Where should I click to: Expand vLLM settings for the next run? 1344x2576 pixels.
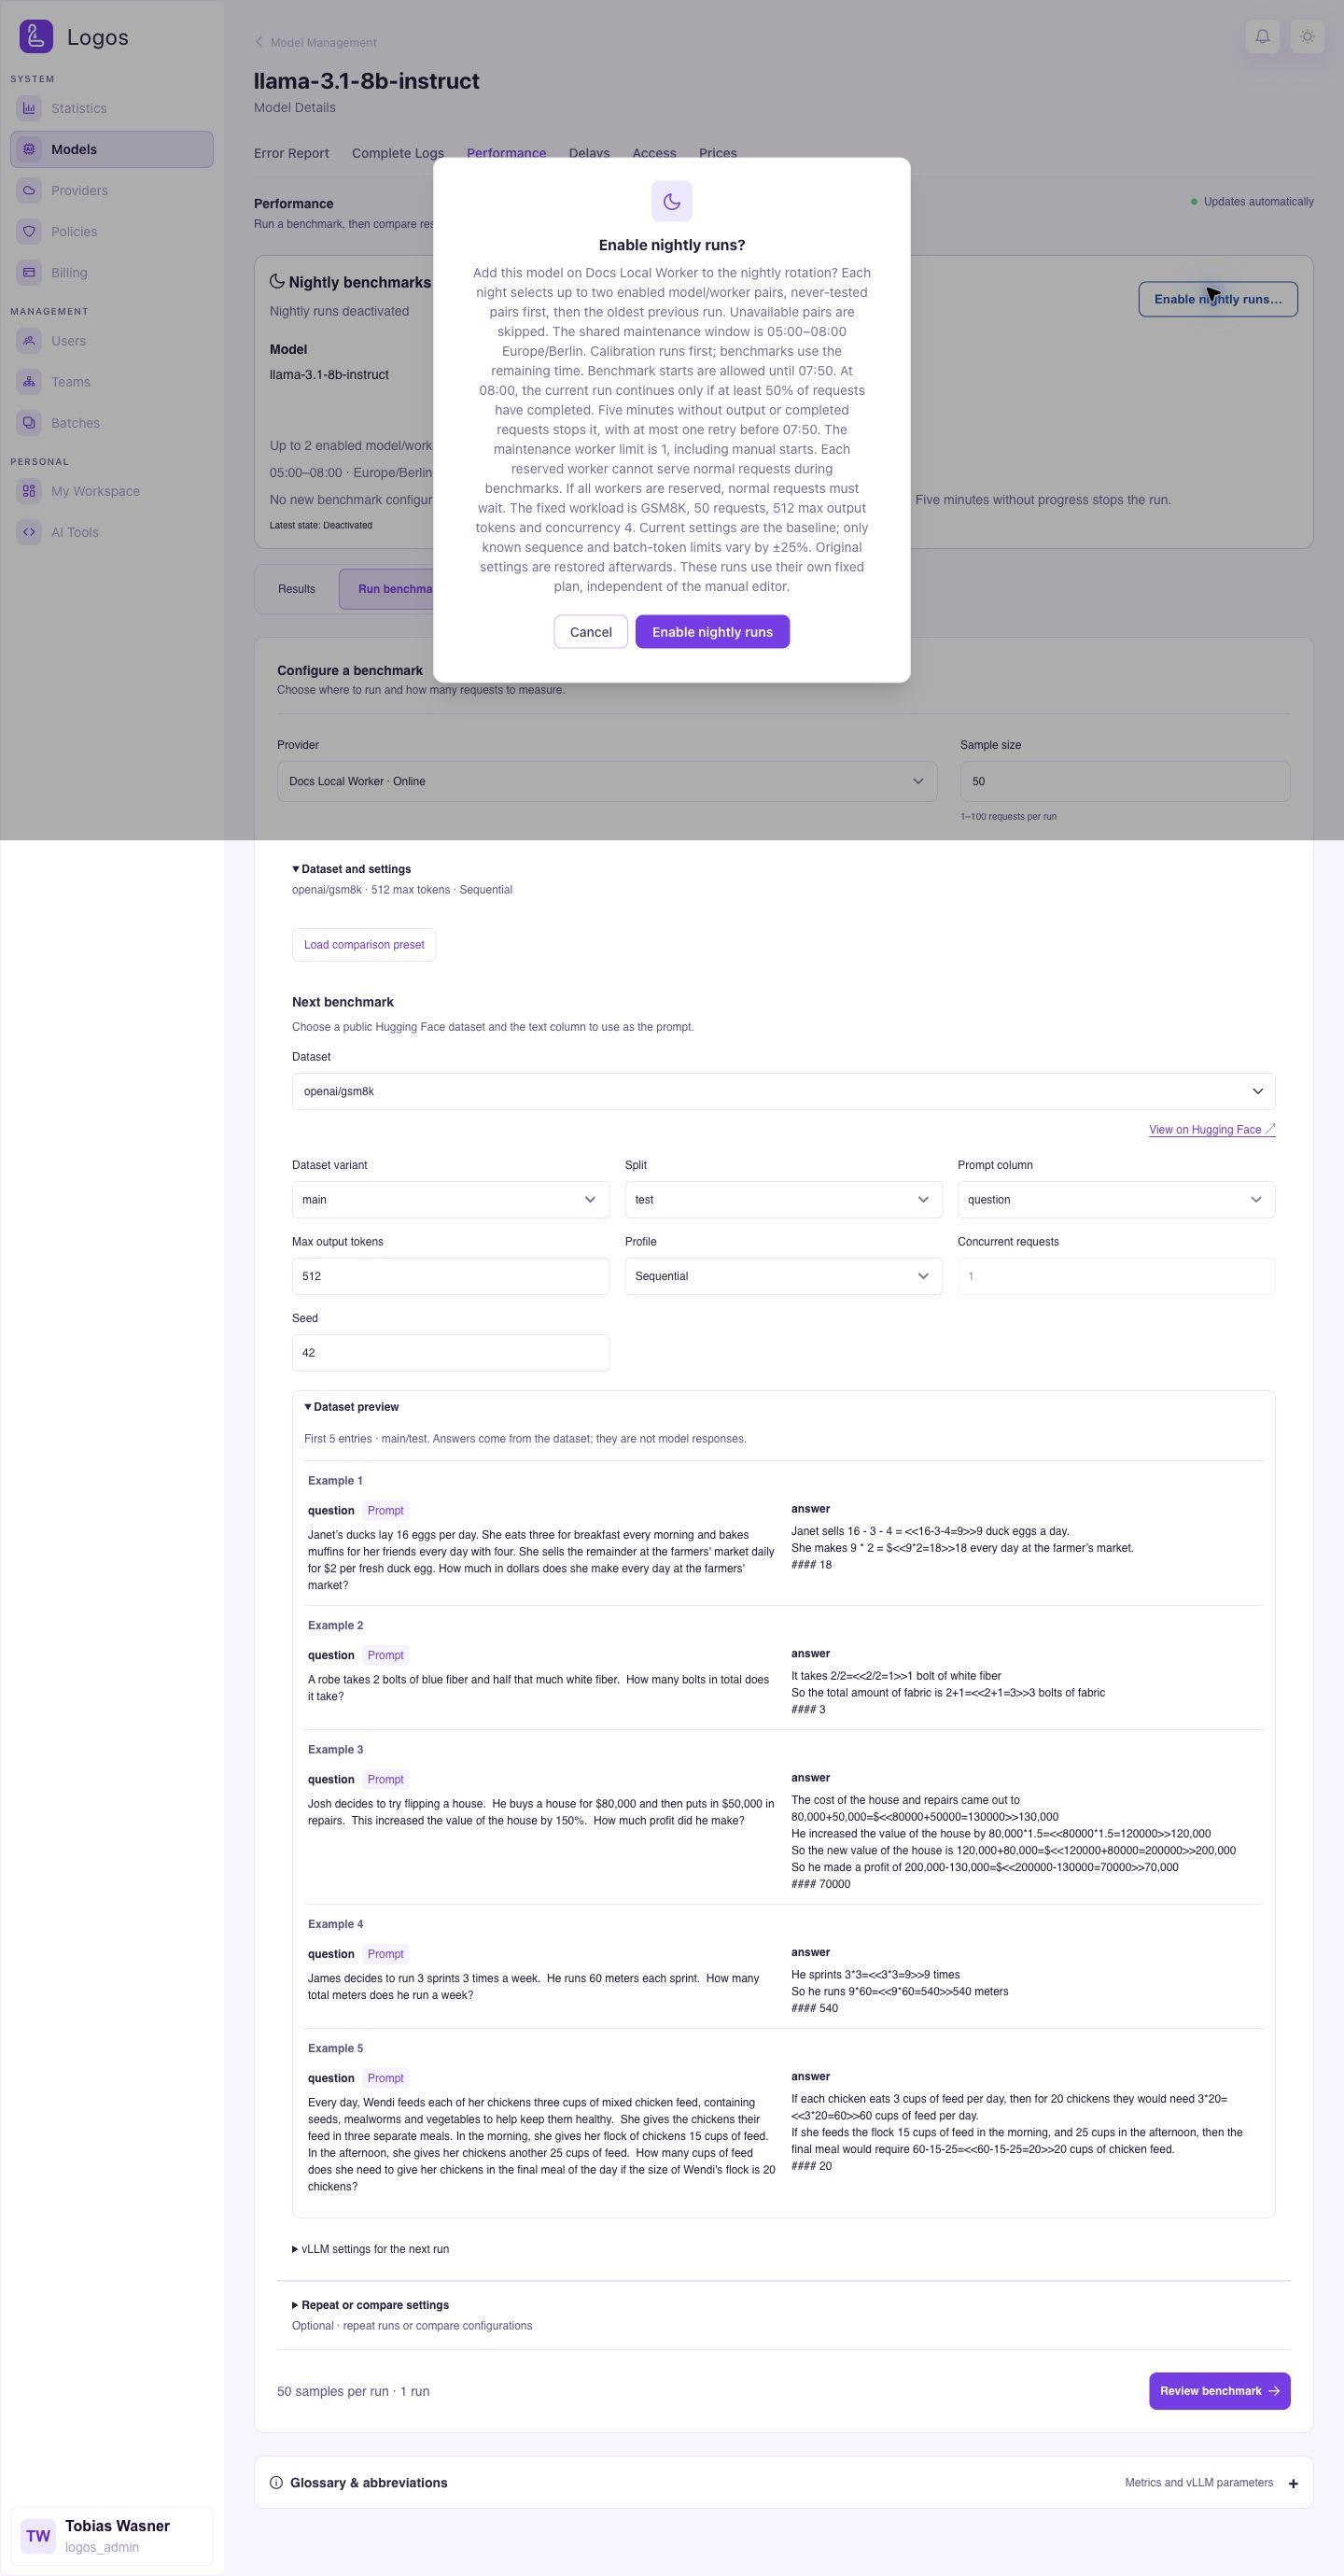(x=370, y=2249)
